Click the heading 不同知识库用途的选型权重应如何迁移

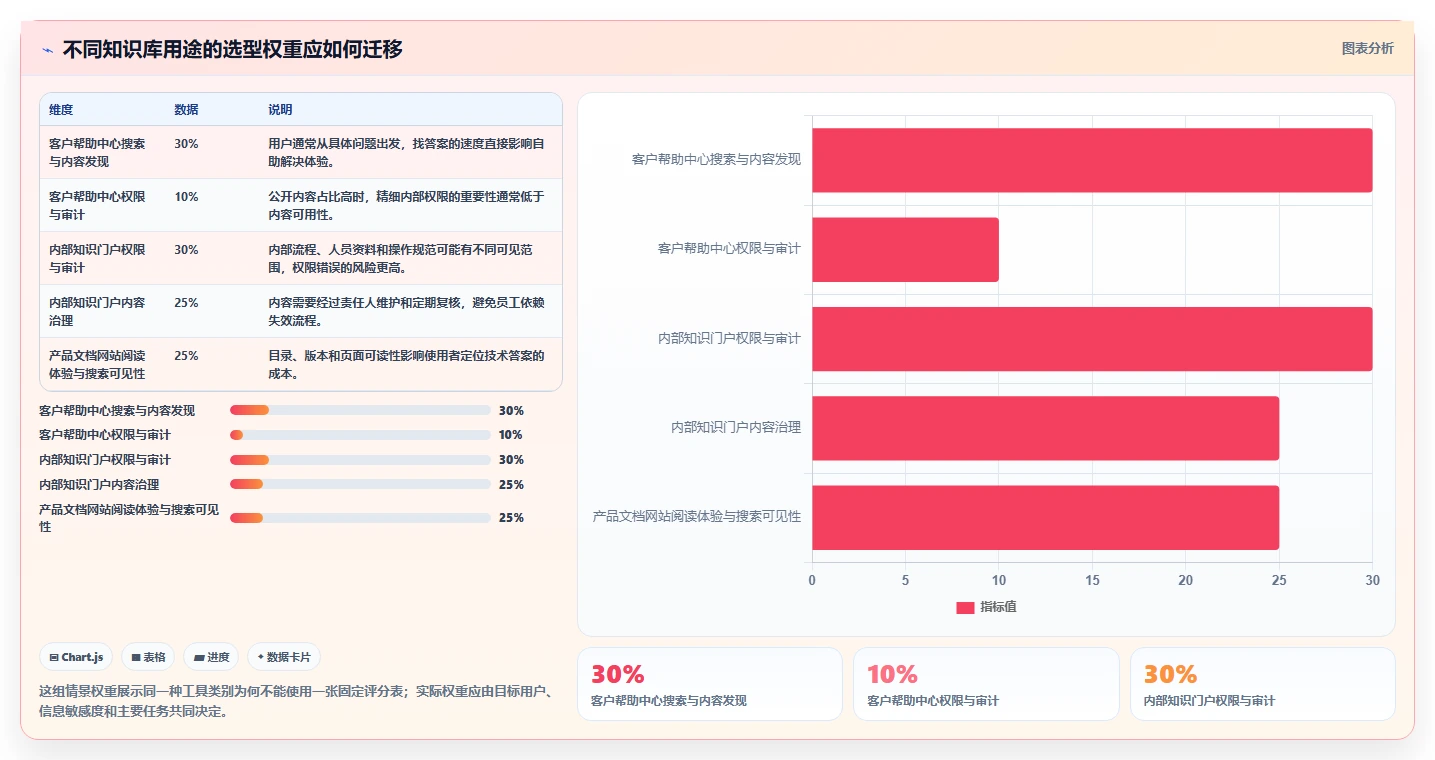233,50
